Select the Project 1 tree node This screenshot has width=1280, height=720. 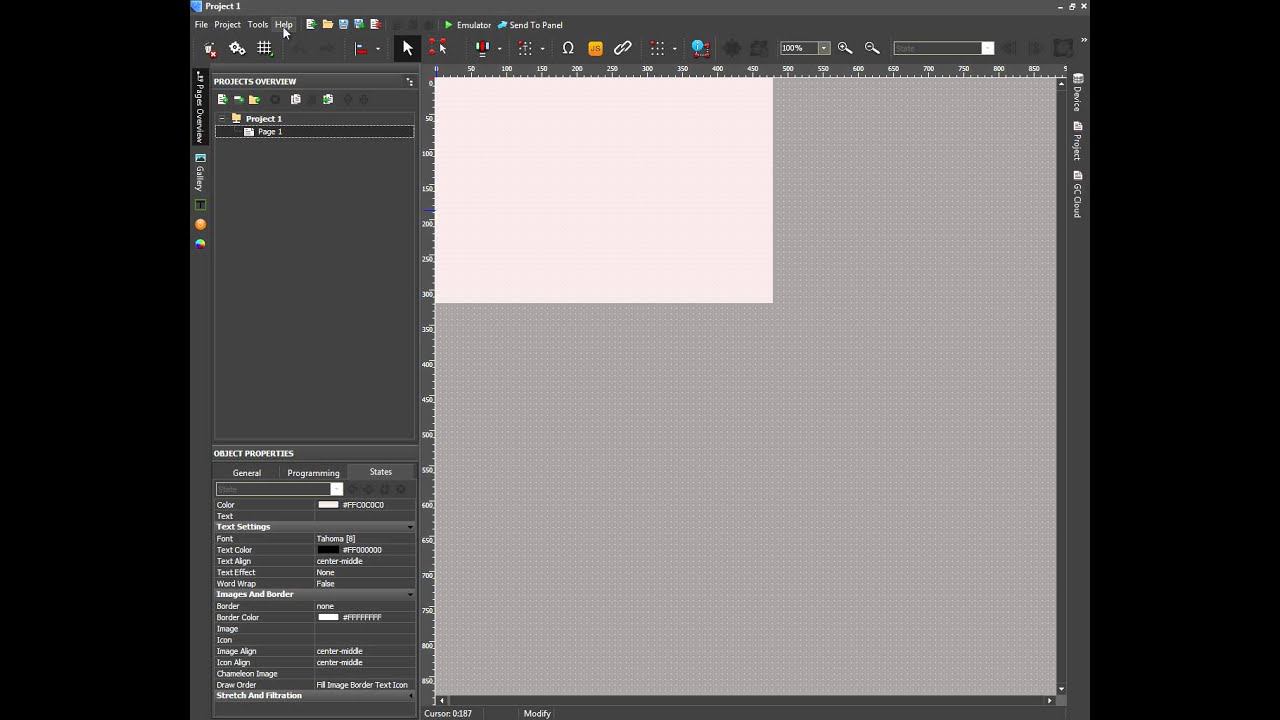click(264, 119)
